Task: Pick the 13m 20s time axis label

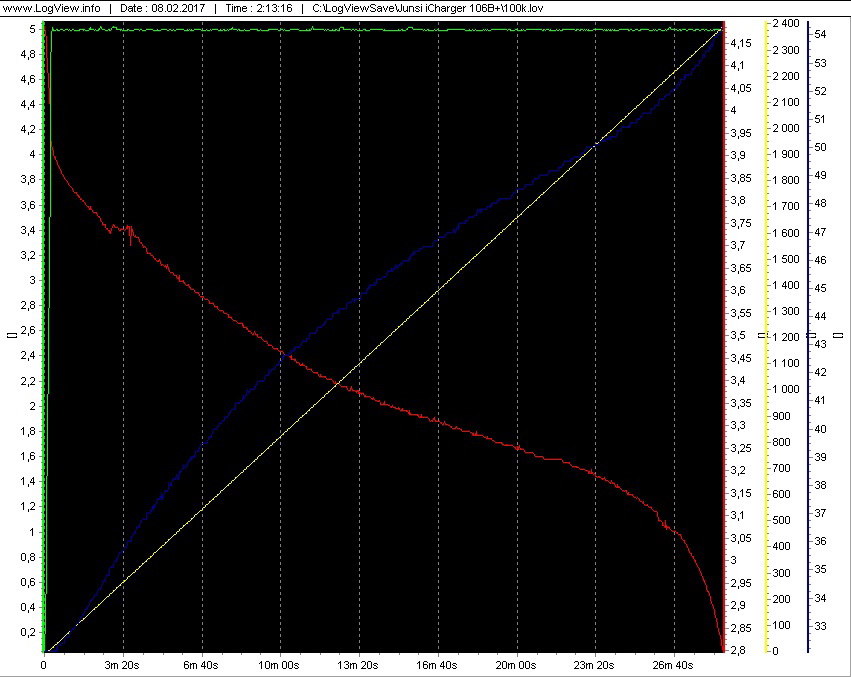Action: (x=359, y=664)
